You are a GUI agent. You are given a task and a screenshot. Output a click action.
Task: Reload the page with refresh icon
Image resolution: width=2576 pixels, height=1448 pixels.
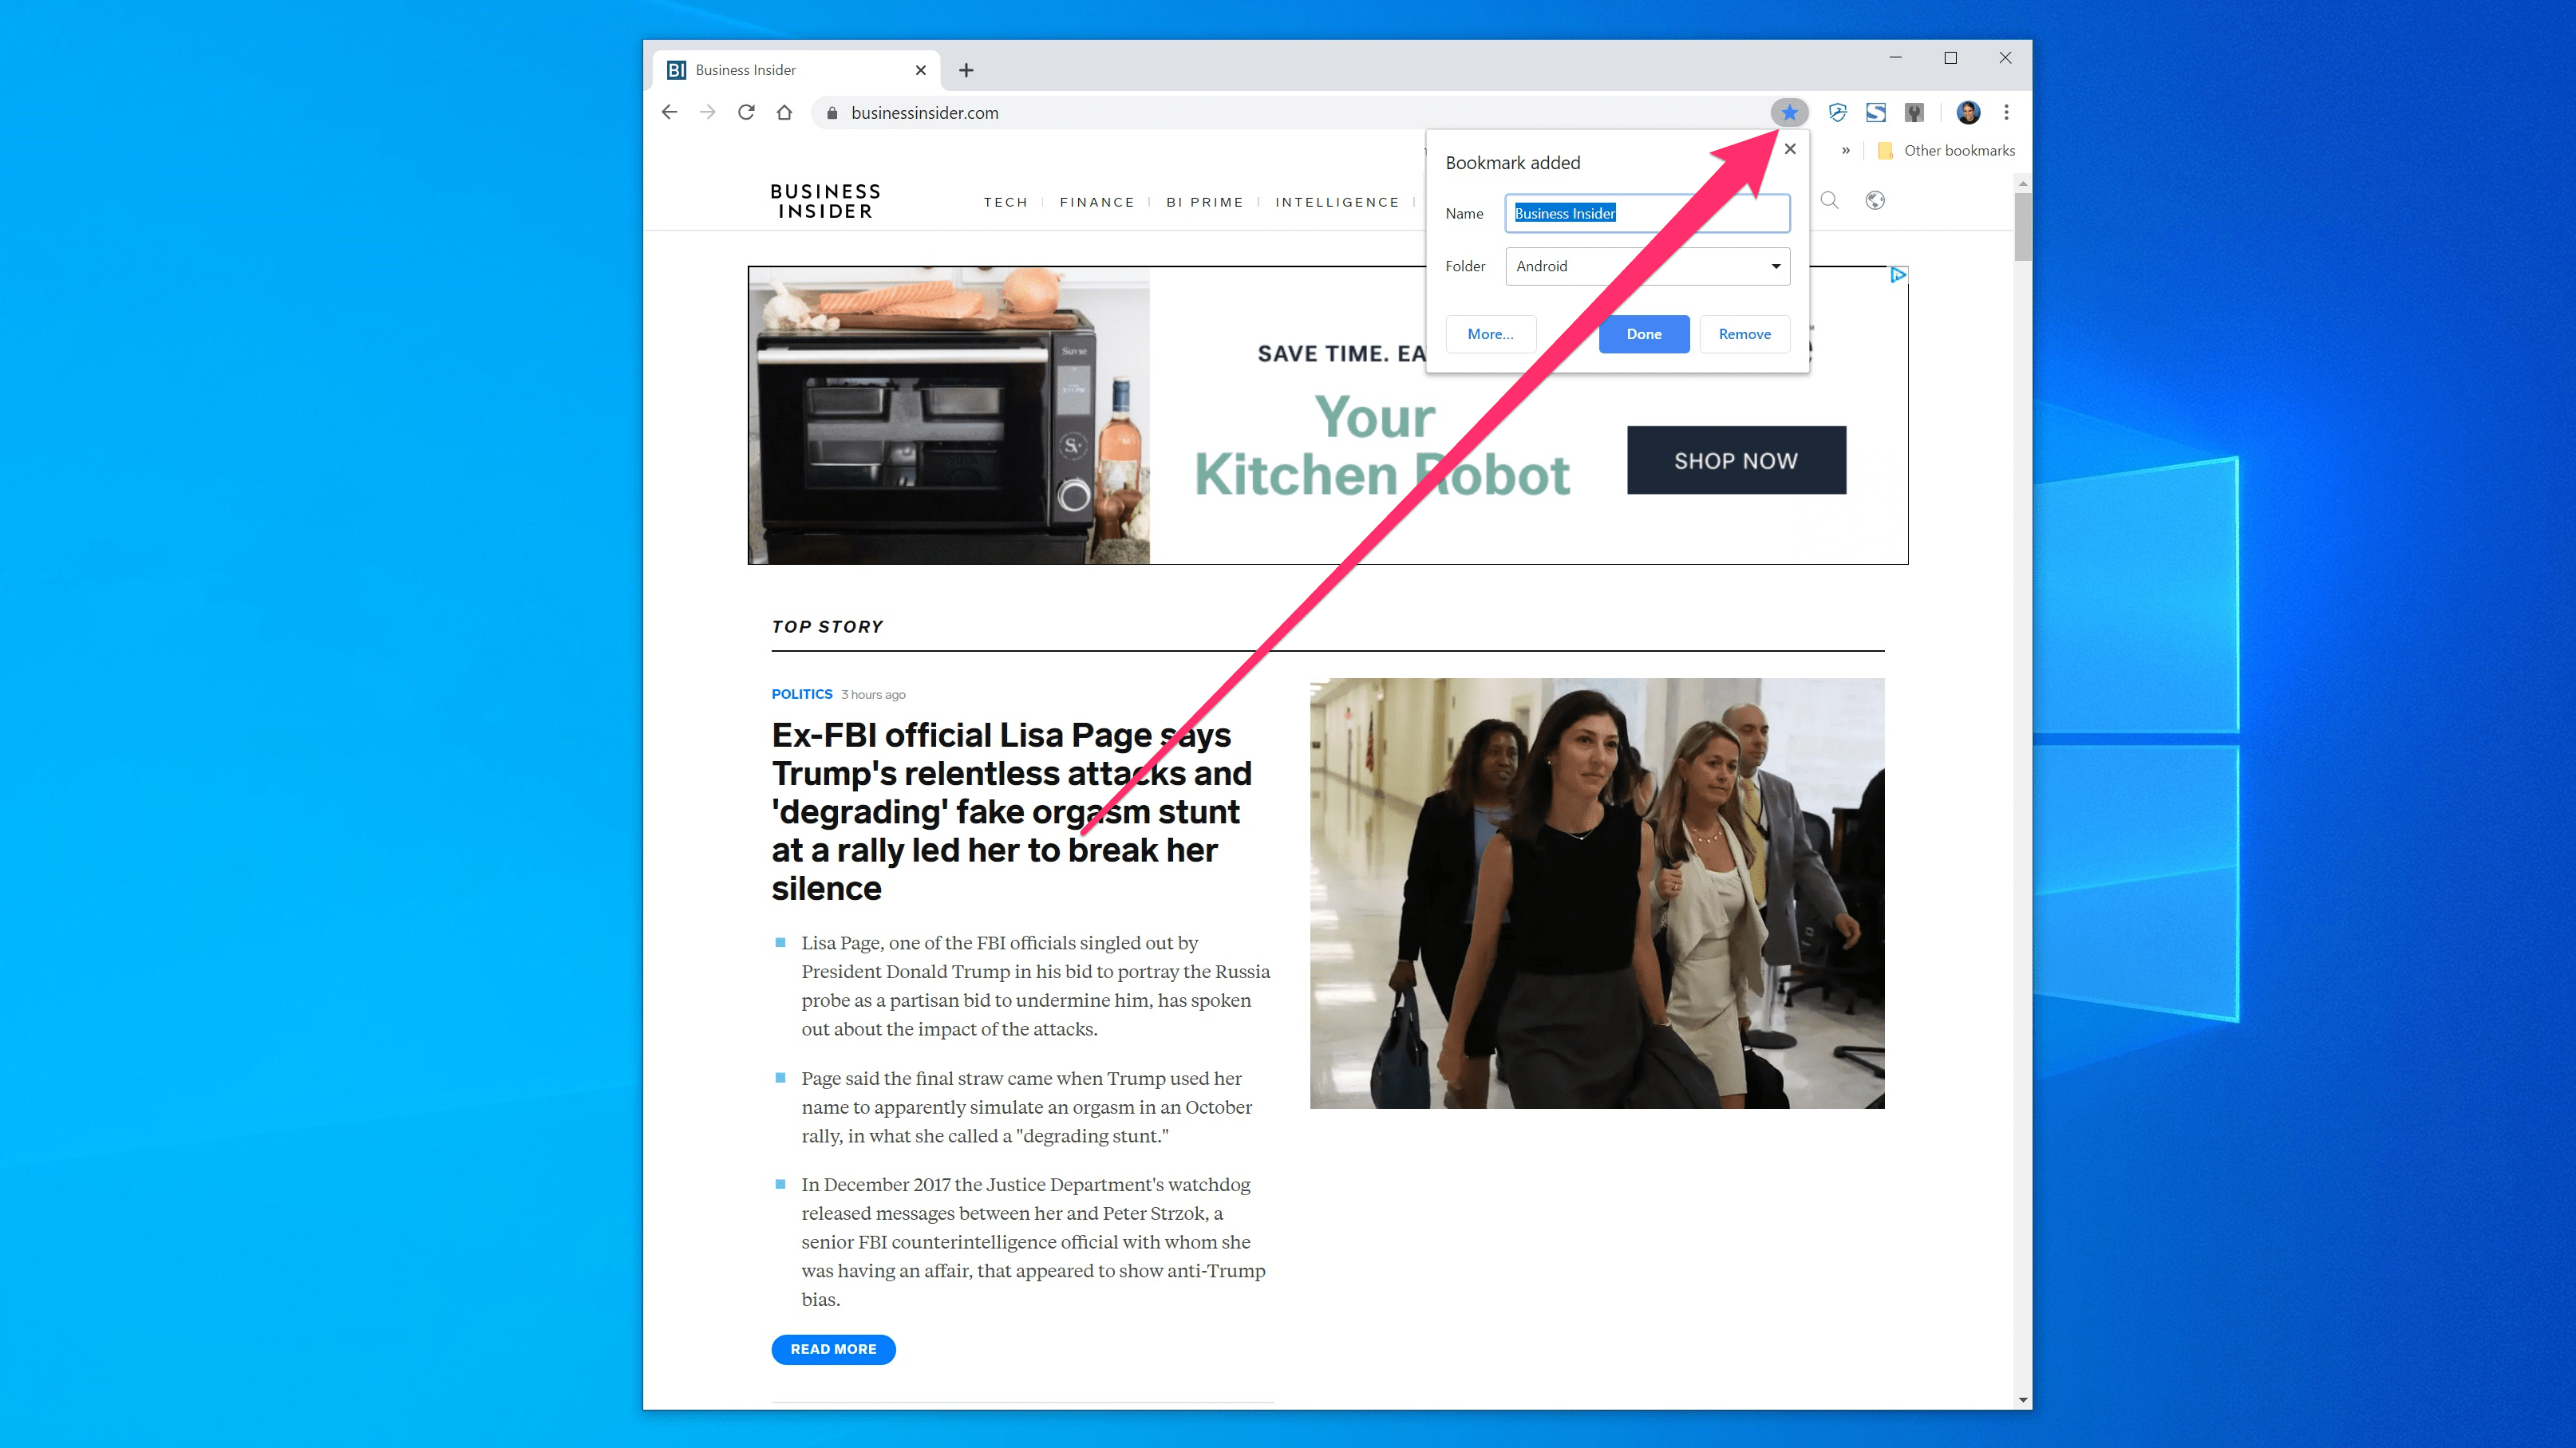tap(746, 113)
